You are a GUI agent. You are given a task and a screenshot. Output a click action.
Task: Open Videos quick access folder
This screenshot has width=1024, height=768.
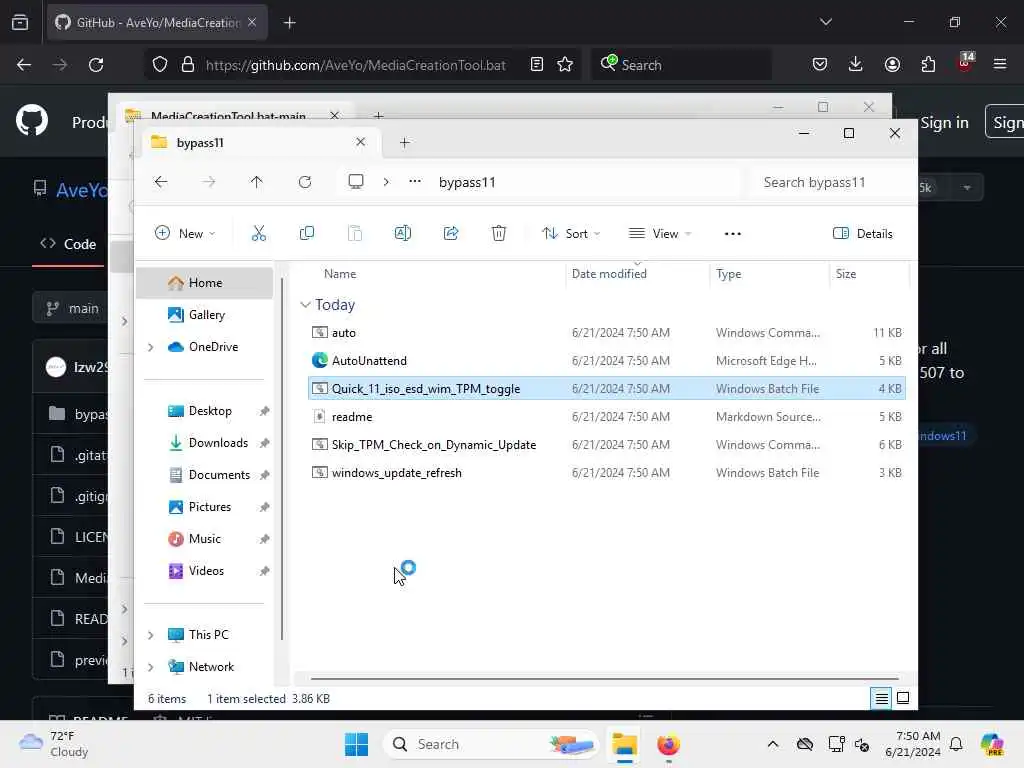coord(204,571)
